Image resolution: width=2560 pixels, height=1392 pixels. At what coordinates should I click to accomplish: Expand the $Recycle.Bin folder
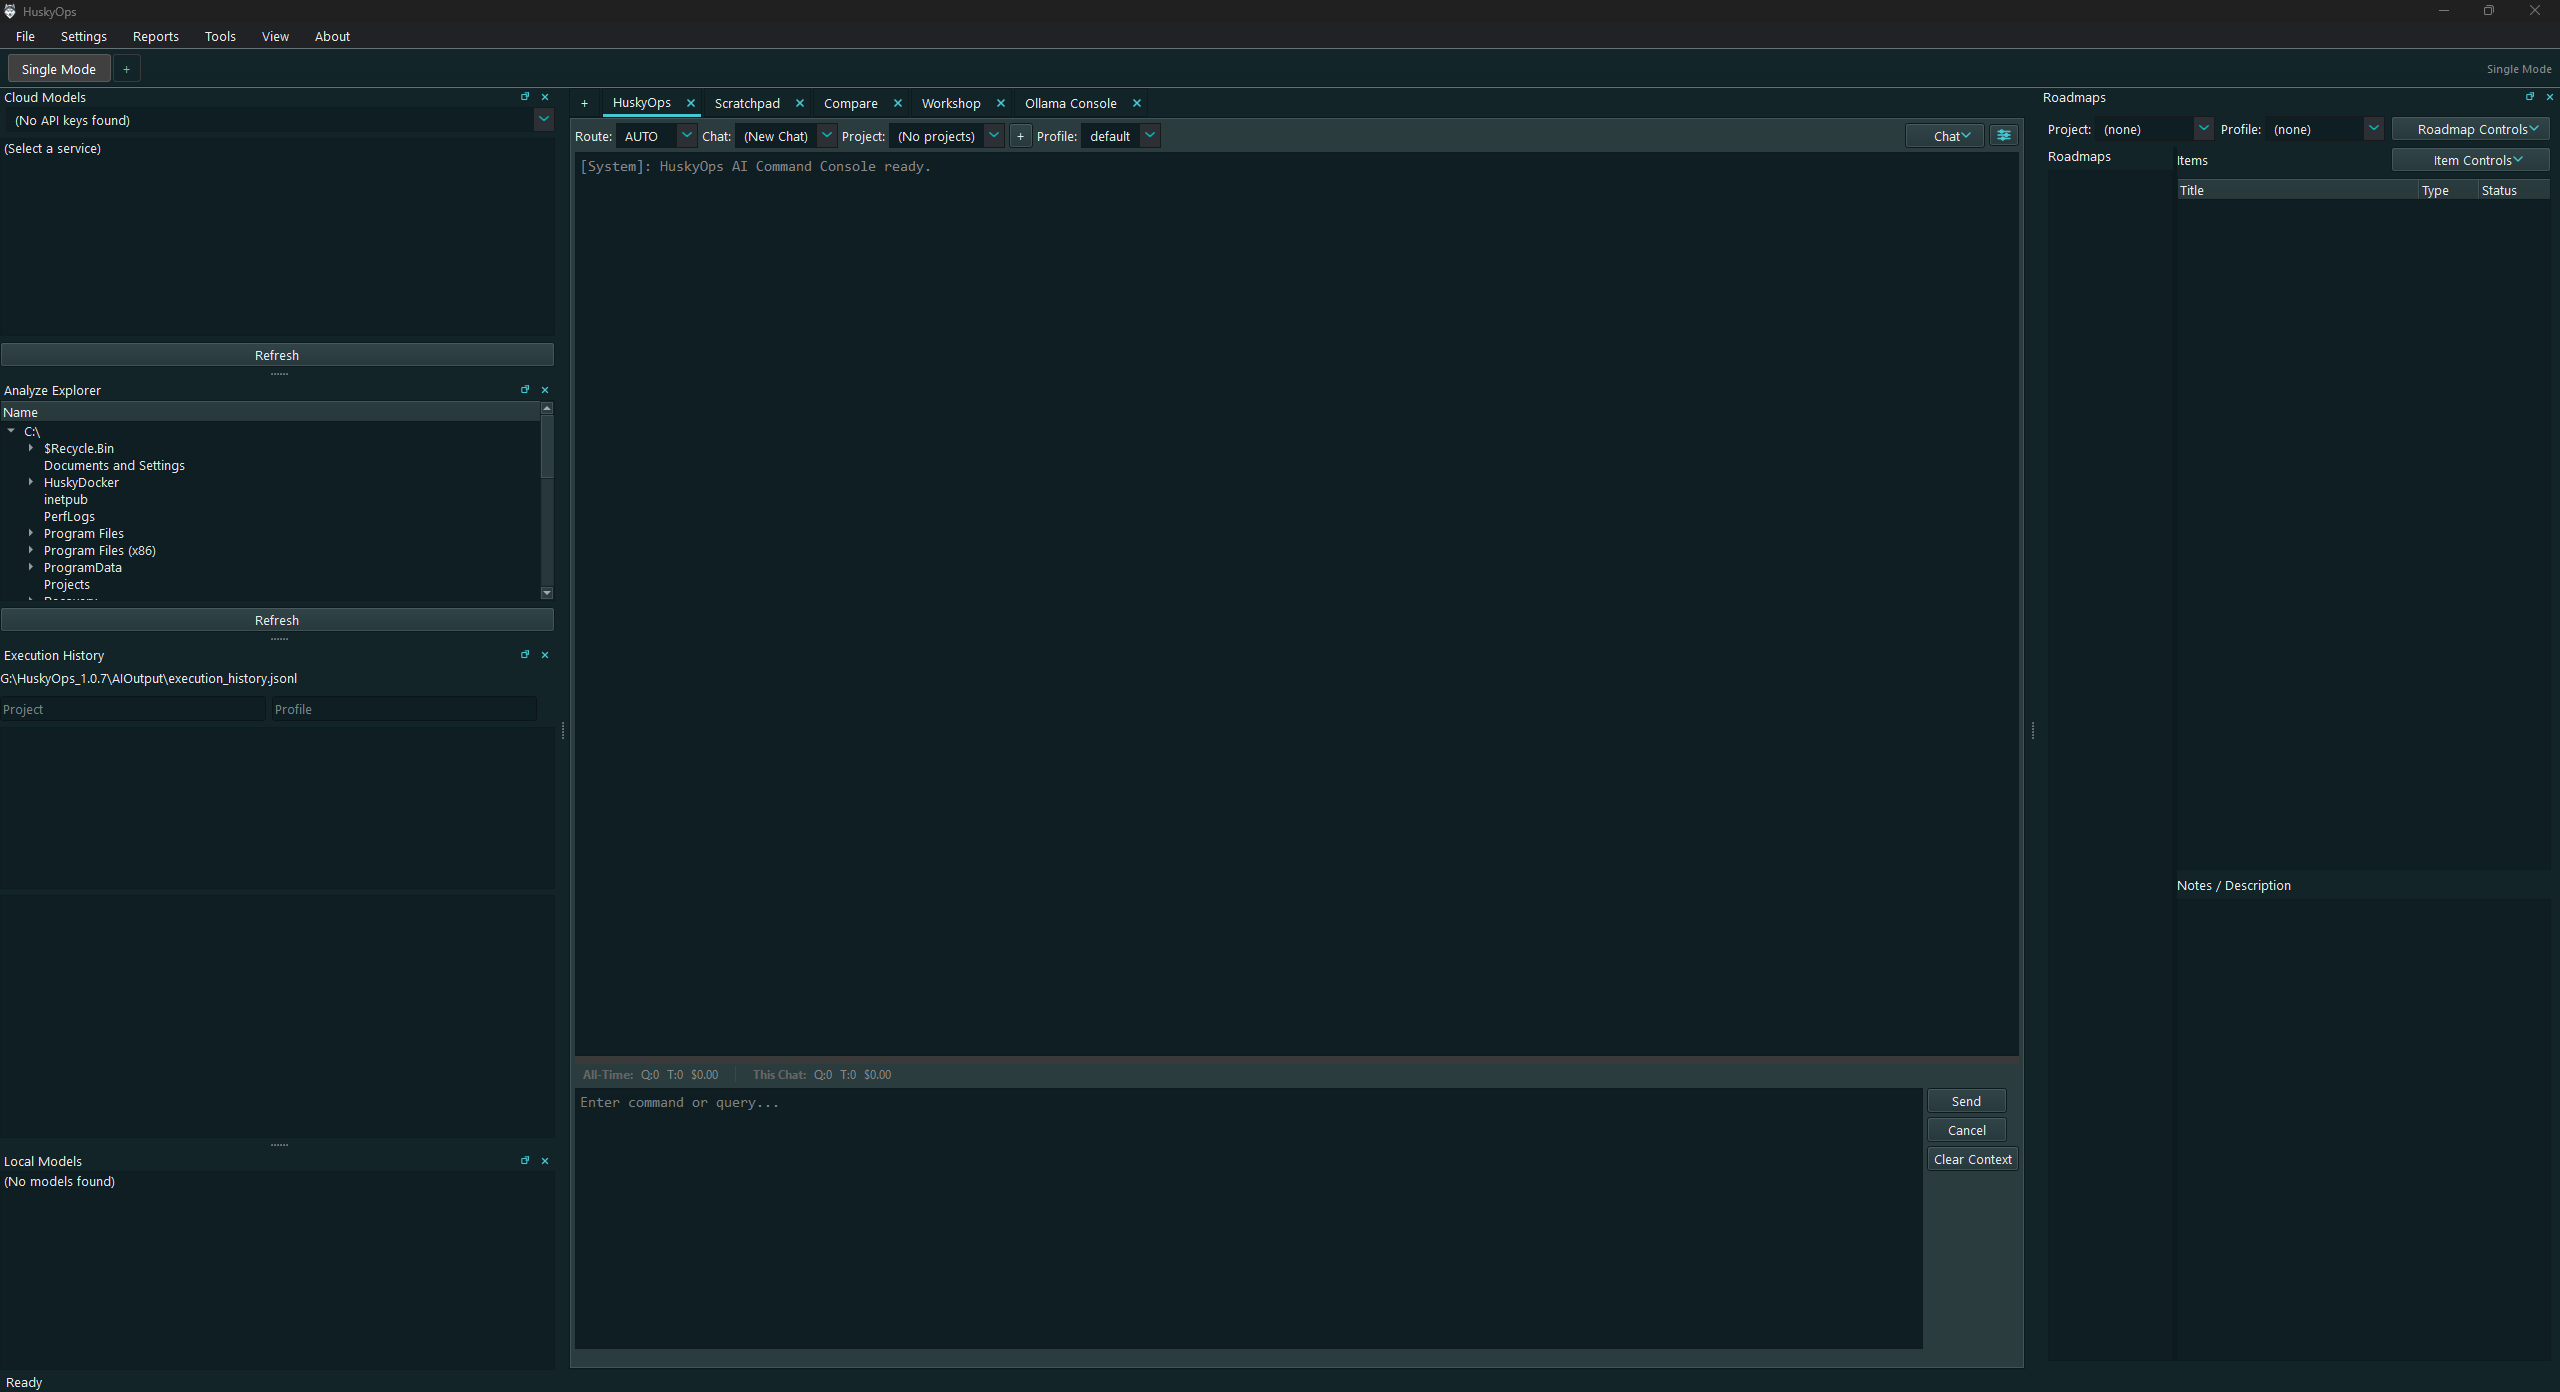(x=31, y=448)
